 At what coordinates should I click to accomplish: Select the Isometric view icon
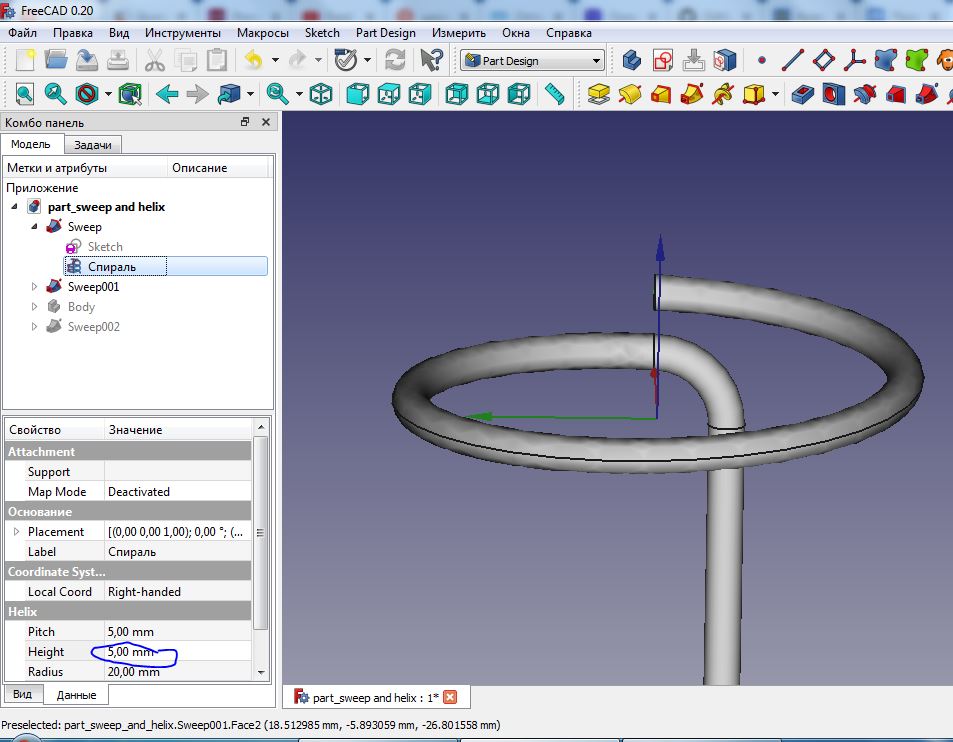click(321, 95)
